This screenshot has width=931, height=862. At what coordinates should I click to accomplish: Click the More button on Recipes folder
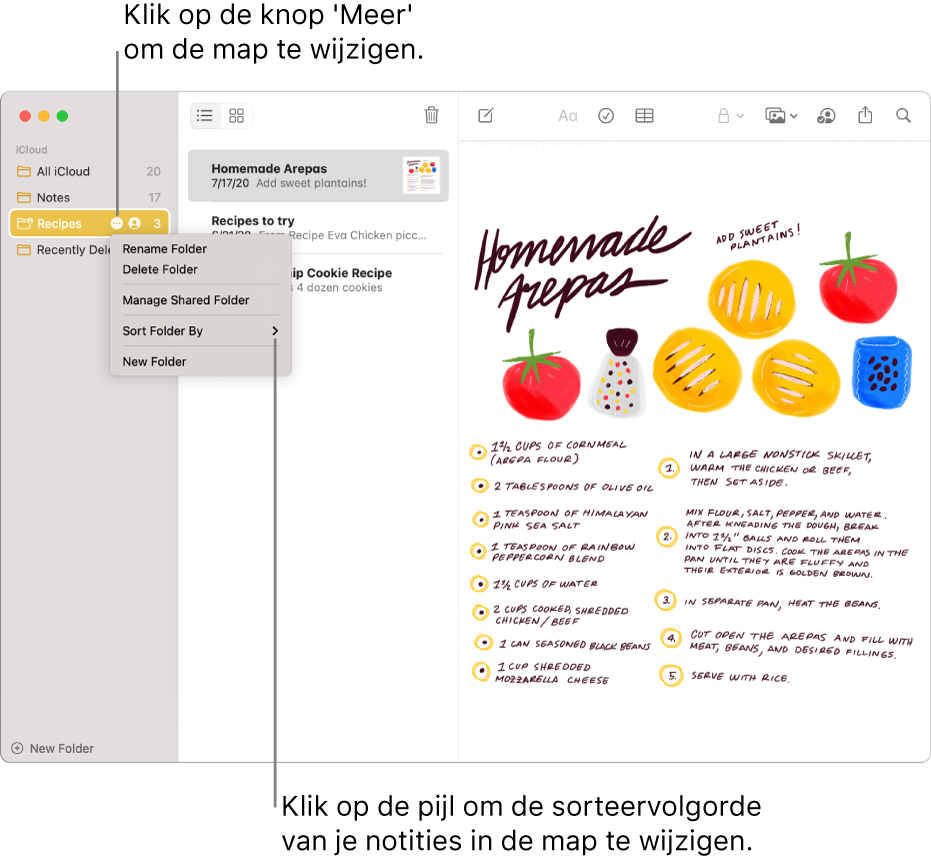(x=117, y=223)
